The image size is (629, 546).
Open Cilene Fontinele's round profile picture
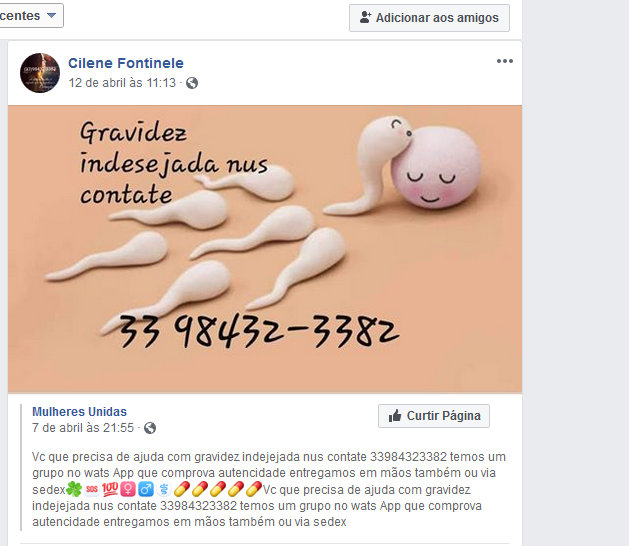40,73
